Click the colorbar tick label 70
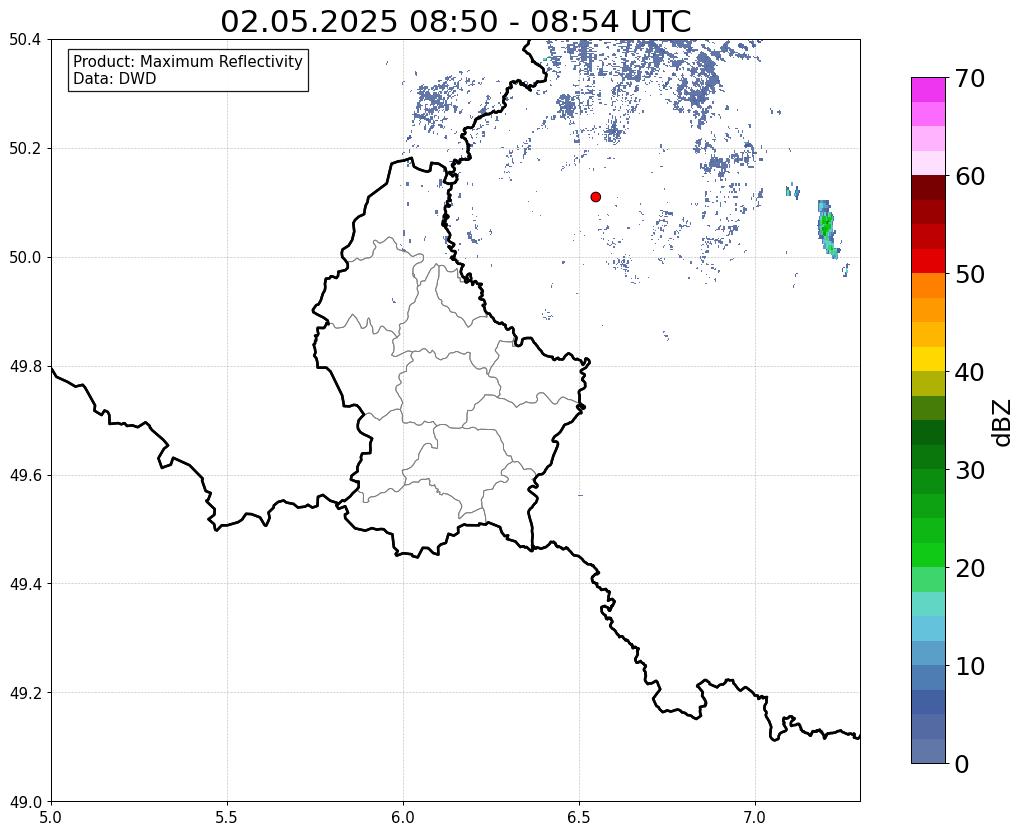Screen dimensions: 1023x834 click(x=970, y=78)
